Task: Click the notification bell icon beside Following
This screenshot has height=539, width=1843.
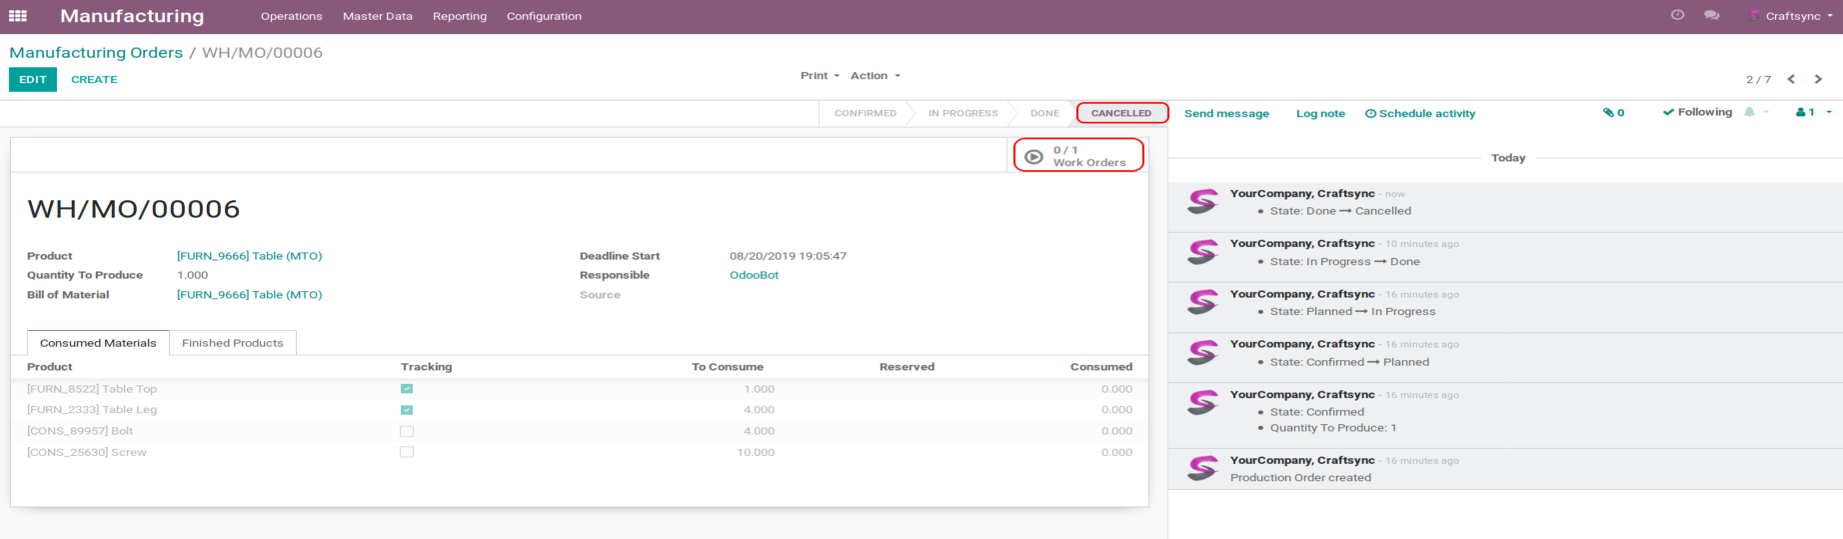Action: tap(1749, 112)
